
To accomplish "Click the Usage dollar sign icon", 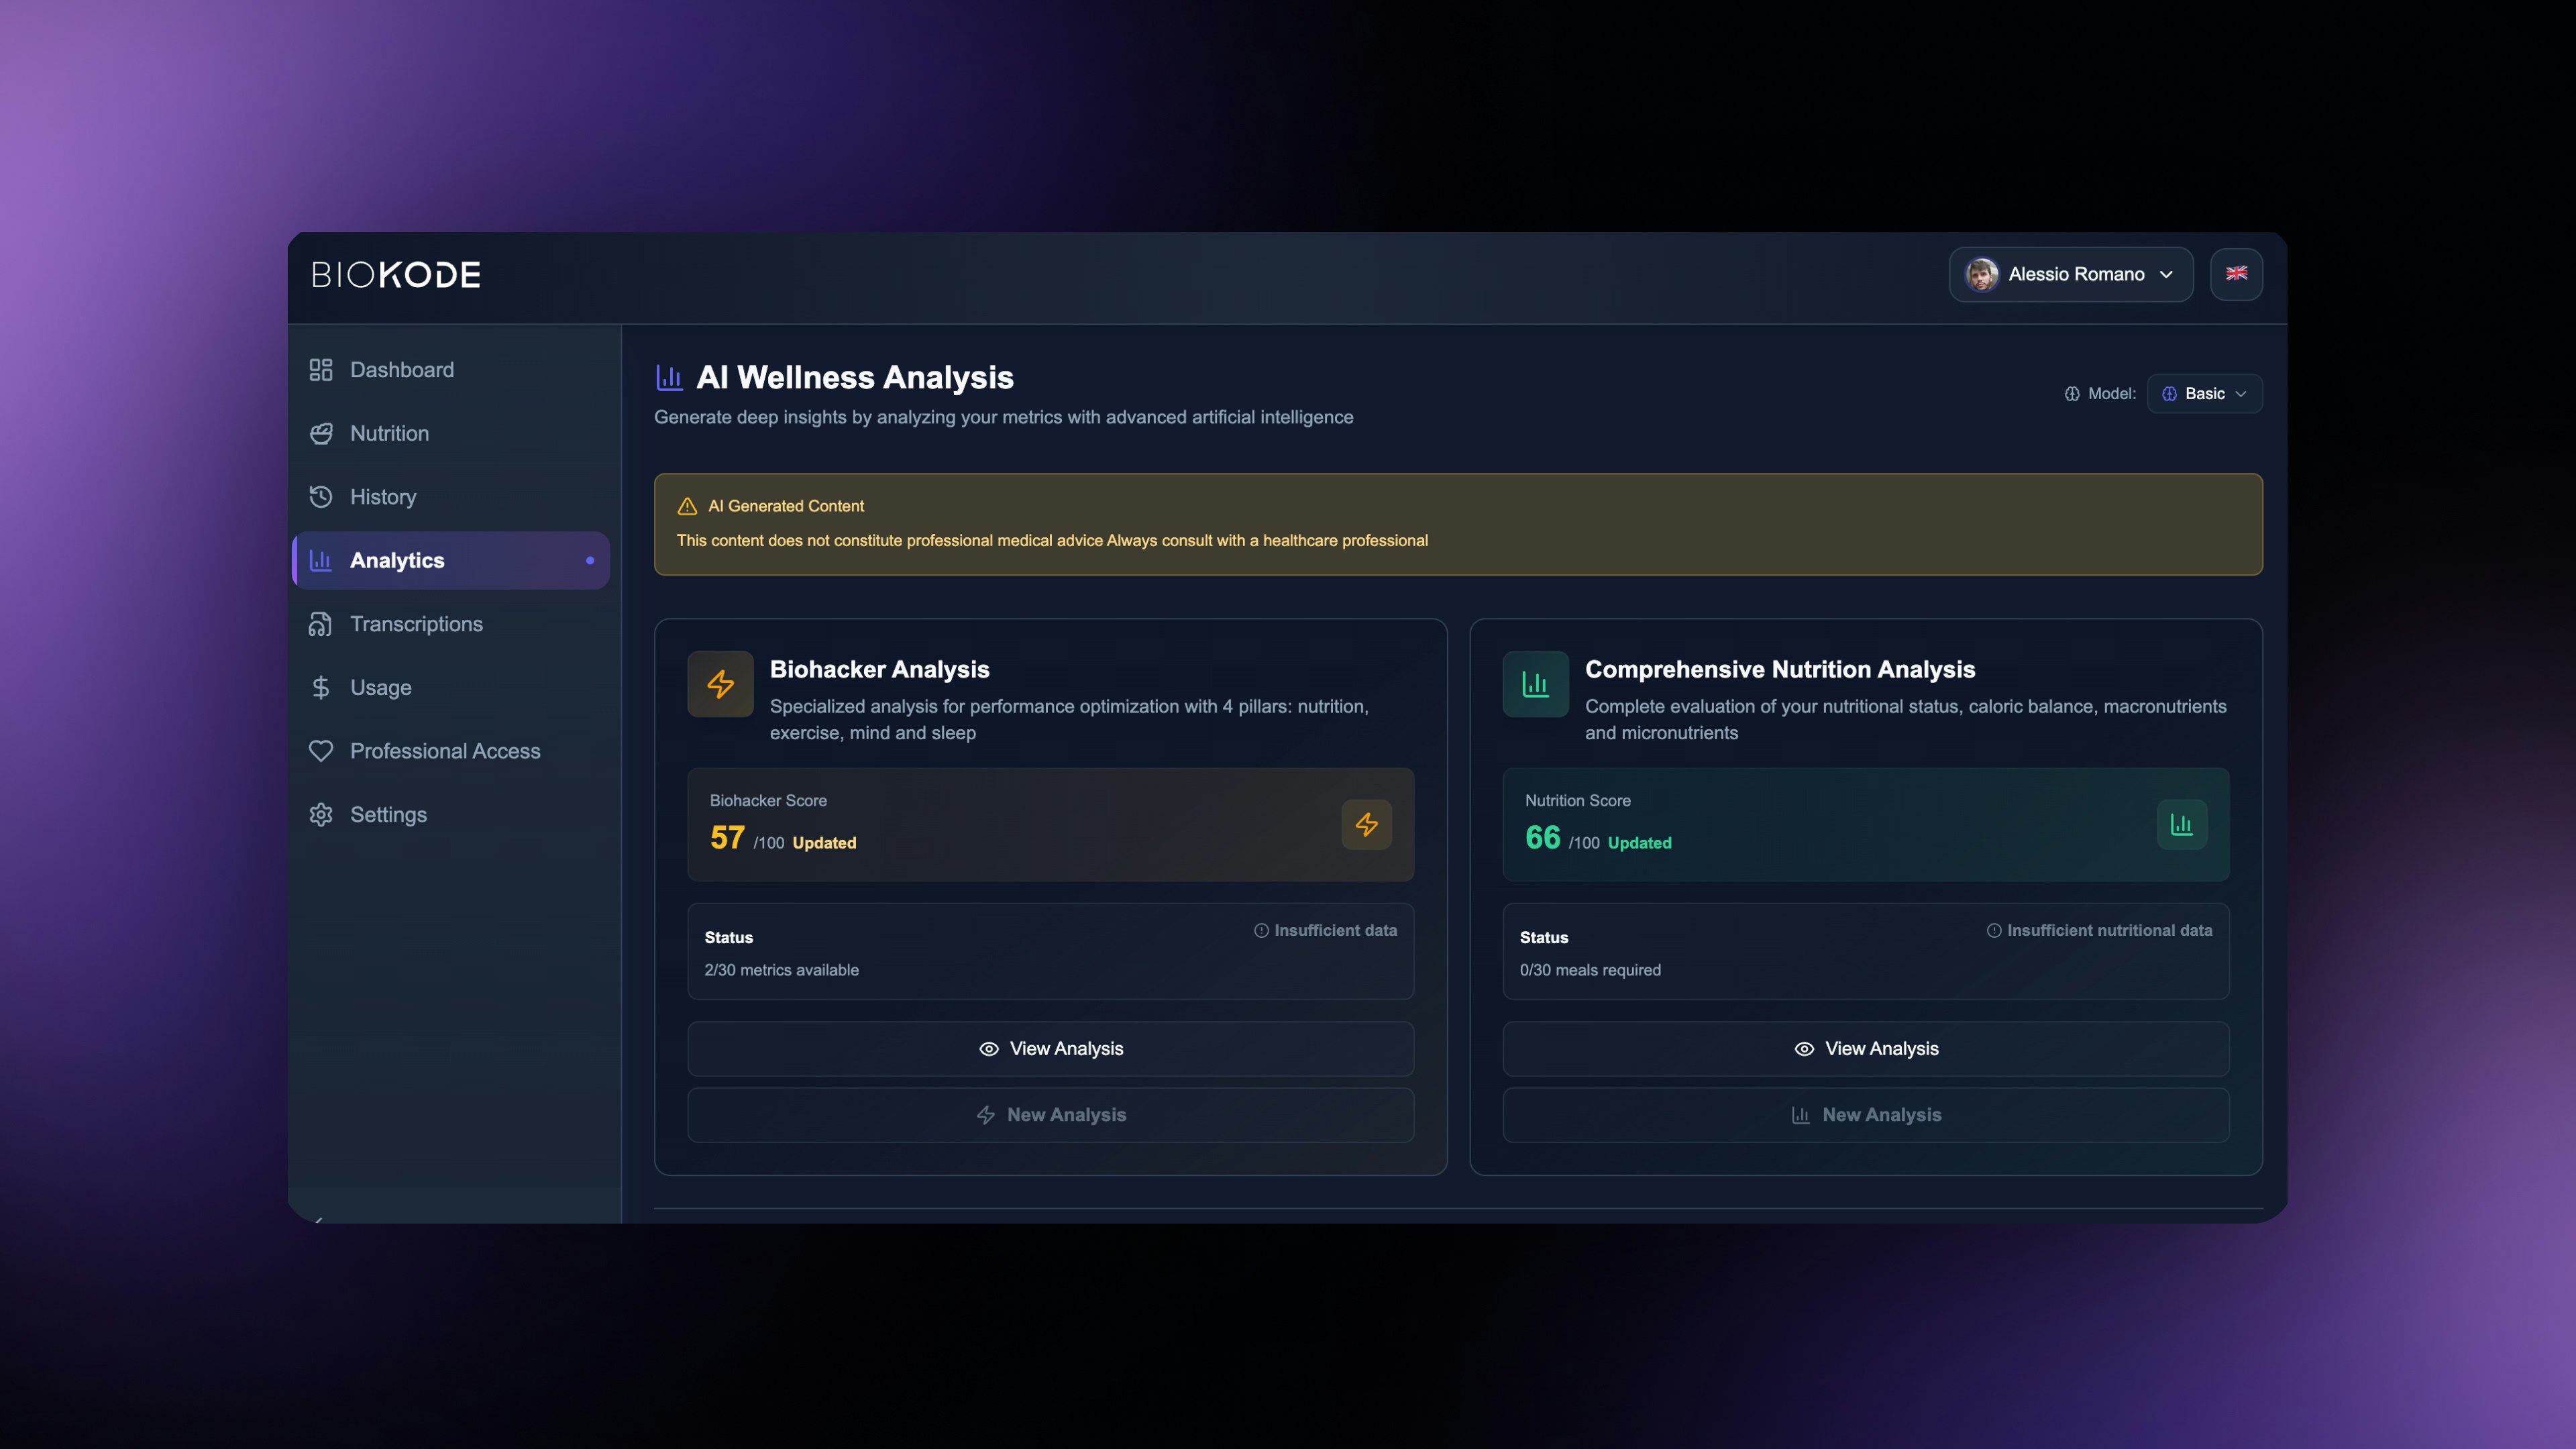I will 320,688.
